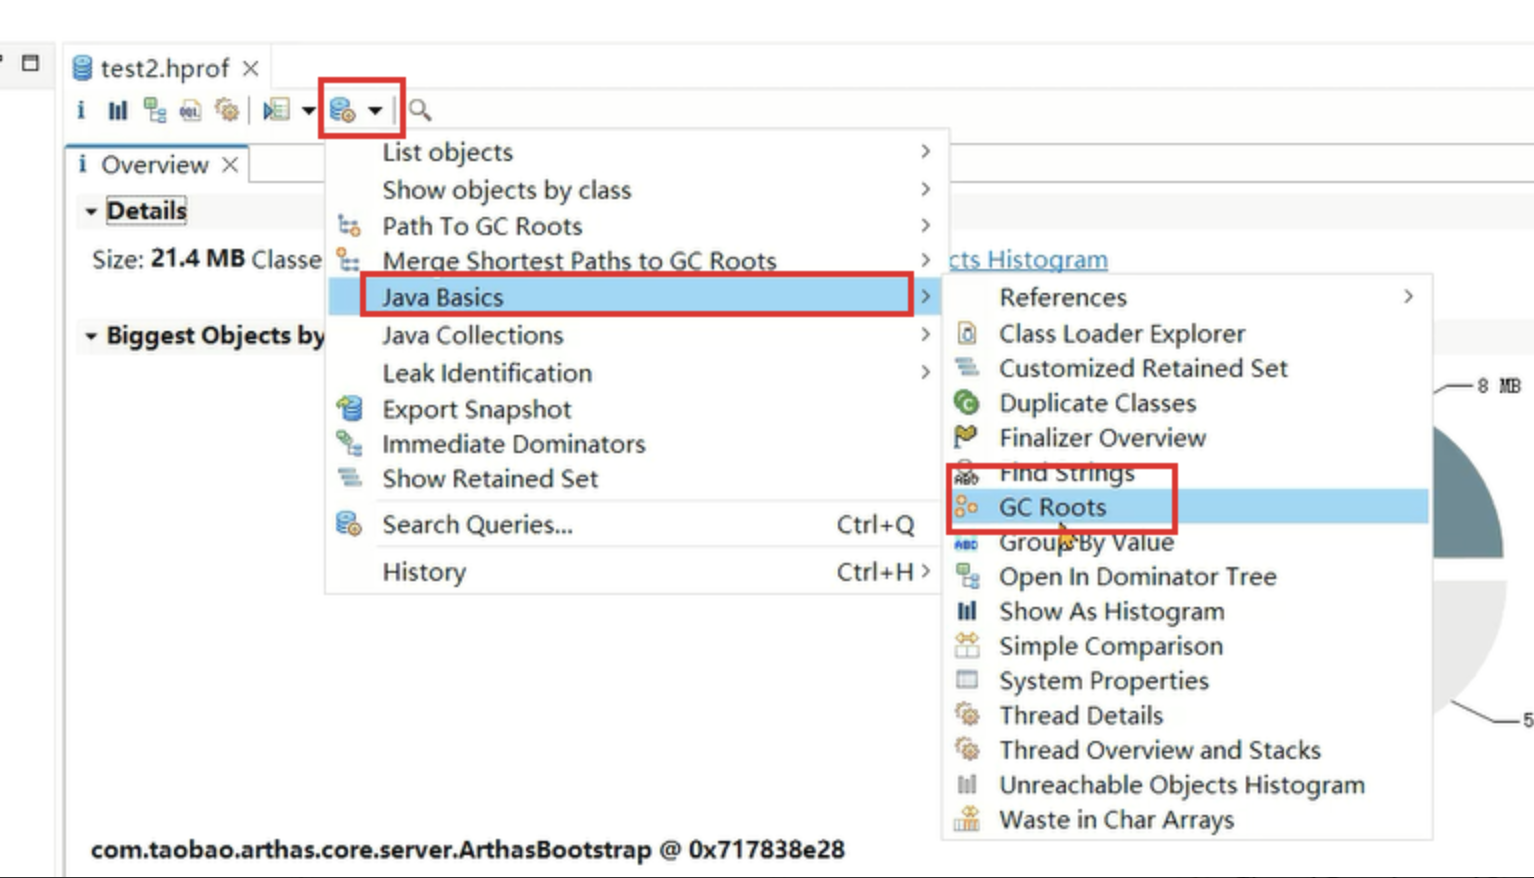
Task: Open the dominator tree toolbar icon
Action: 154,110
